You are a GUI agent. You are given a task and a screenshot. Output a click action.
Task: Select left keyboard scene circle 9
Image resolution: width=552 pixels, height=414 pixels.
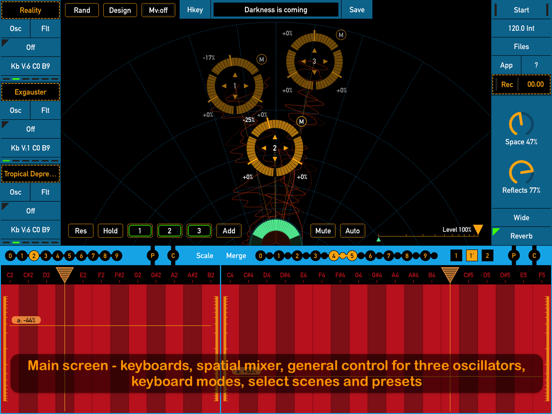coord(117,256)
